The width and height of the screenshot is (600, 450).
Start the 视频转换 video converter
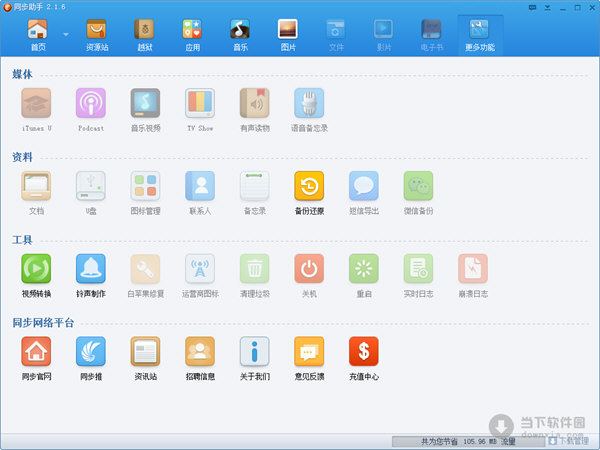[36, 270]
